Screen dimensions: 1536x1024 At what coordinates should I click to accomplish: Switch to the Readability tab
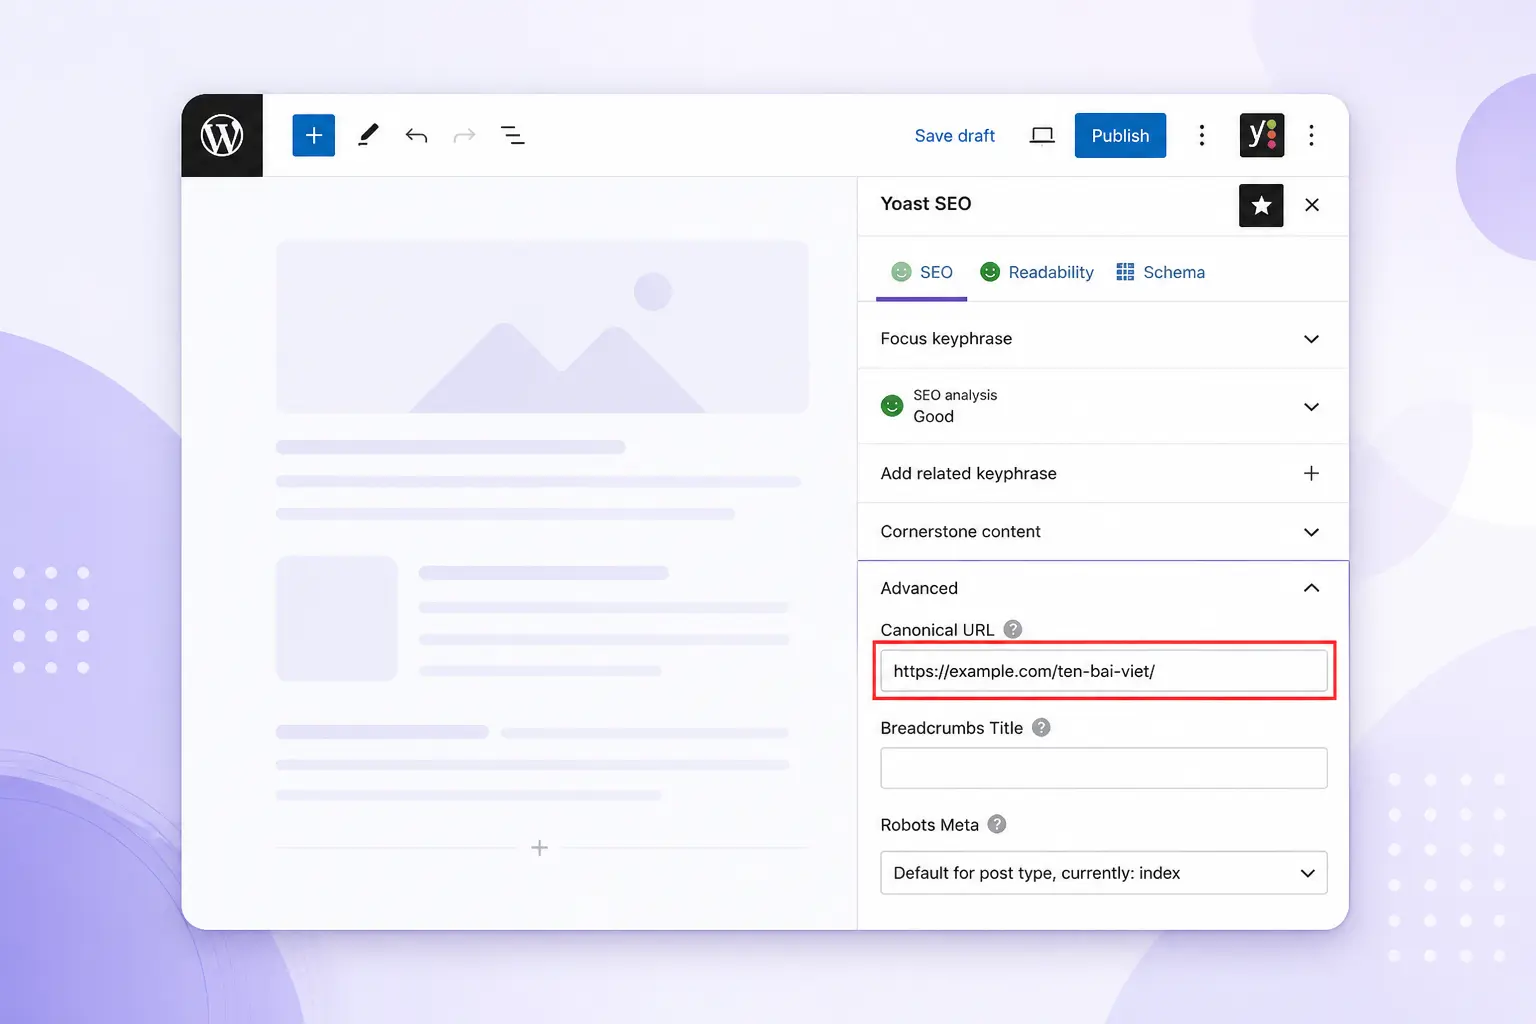tap(1037, 272)
